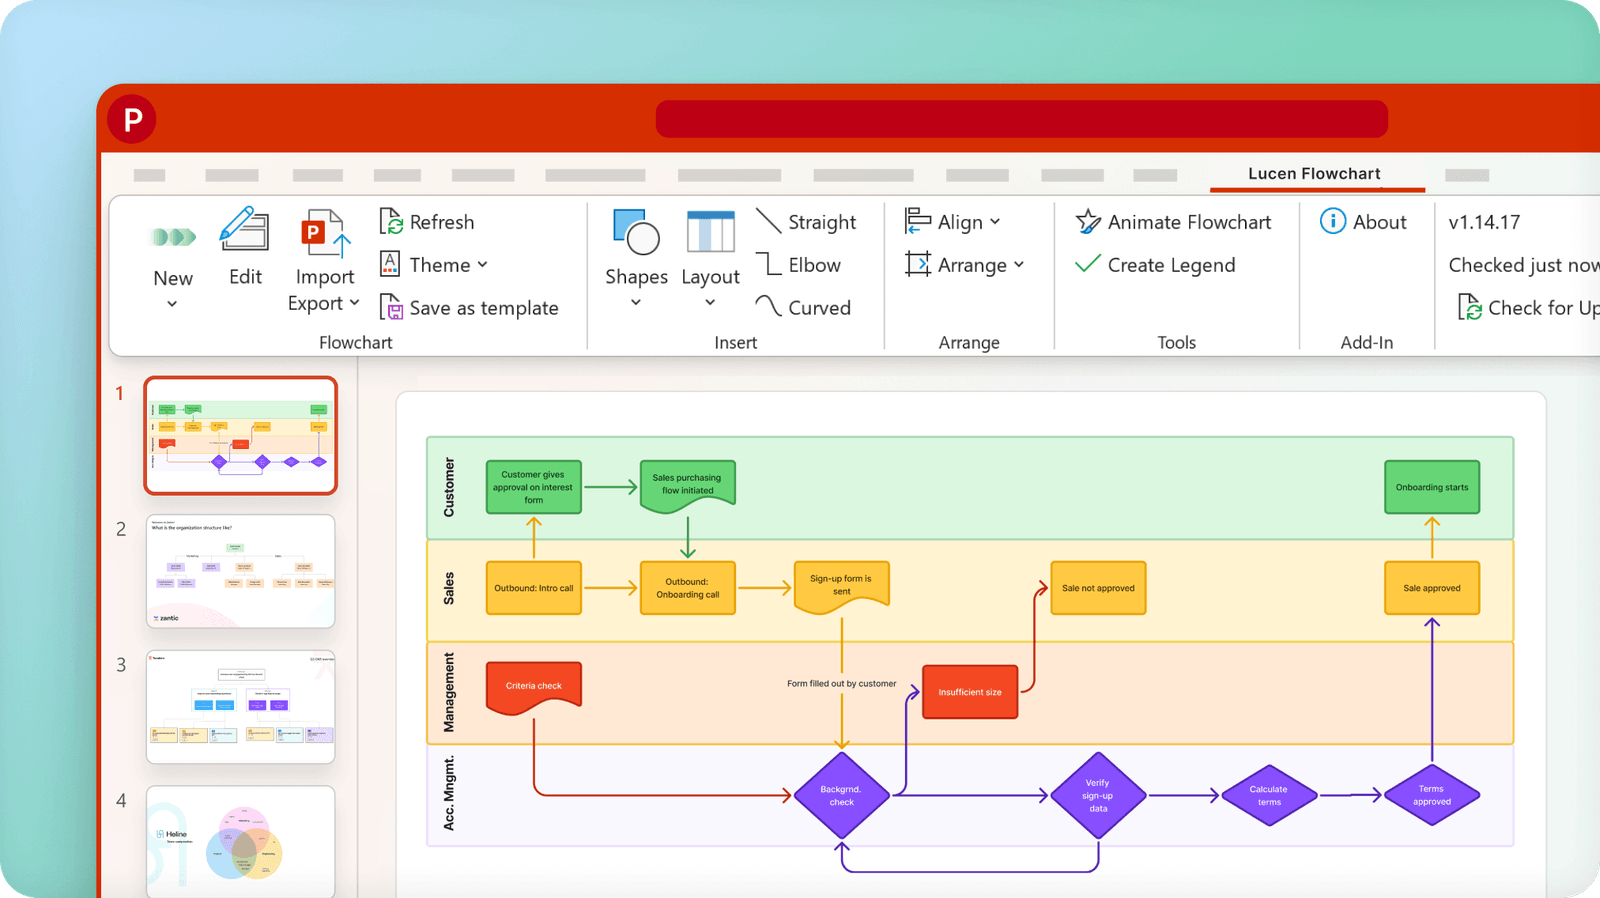Click the Save as template icon
Screen dimensions: 1600x898
tap(391, 307)
